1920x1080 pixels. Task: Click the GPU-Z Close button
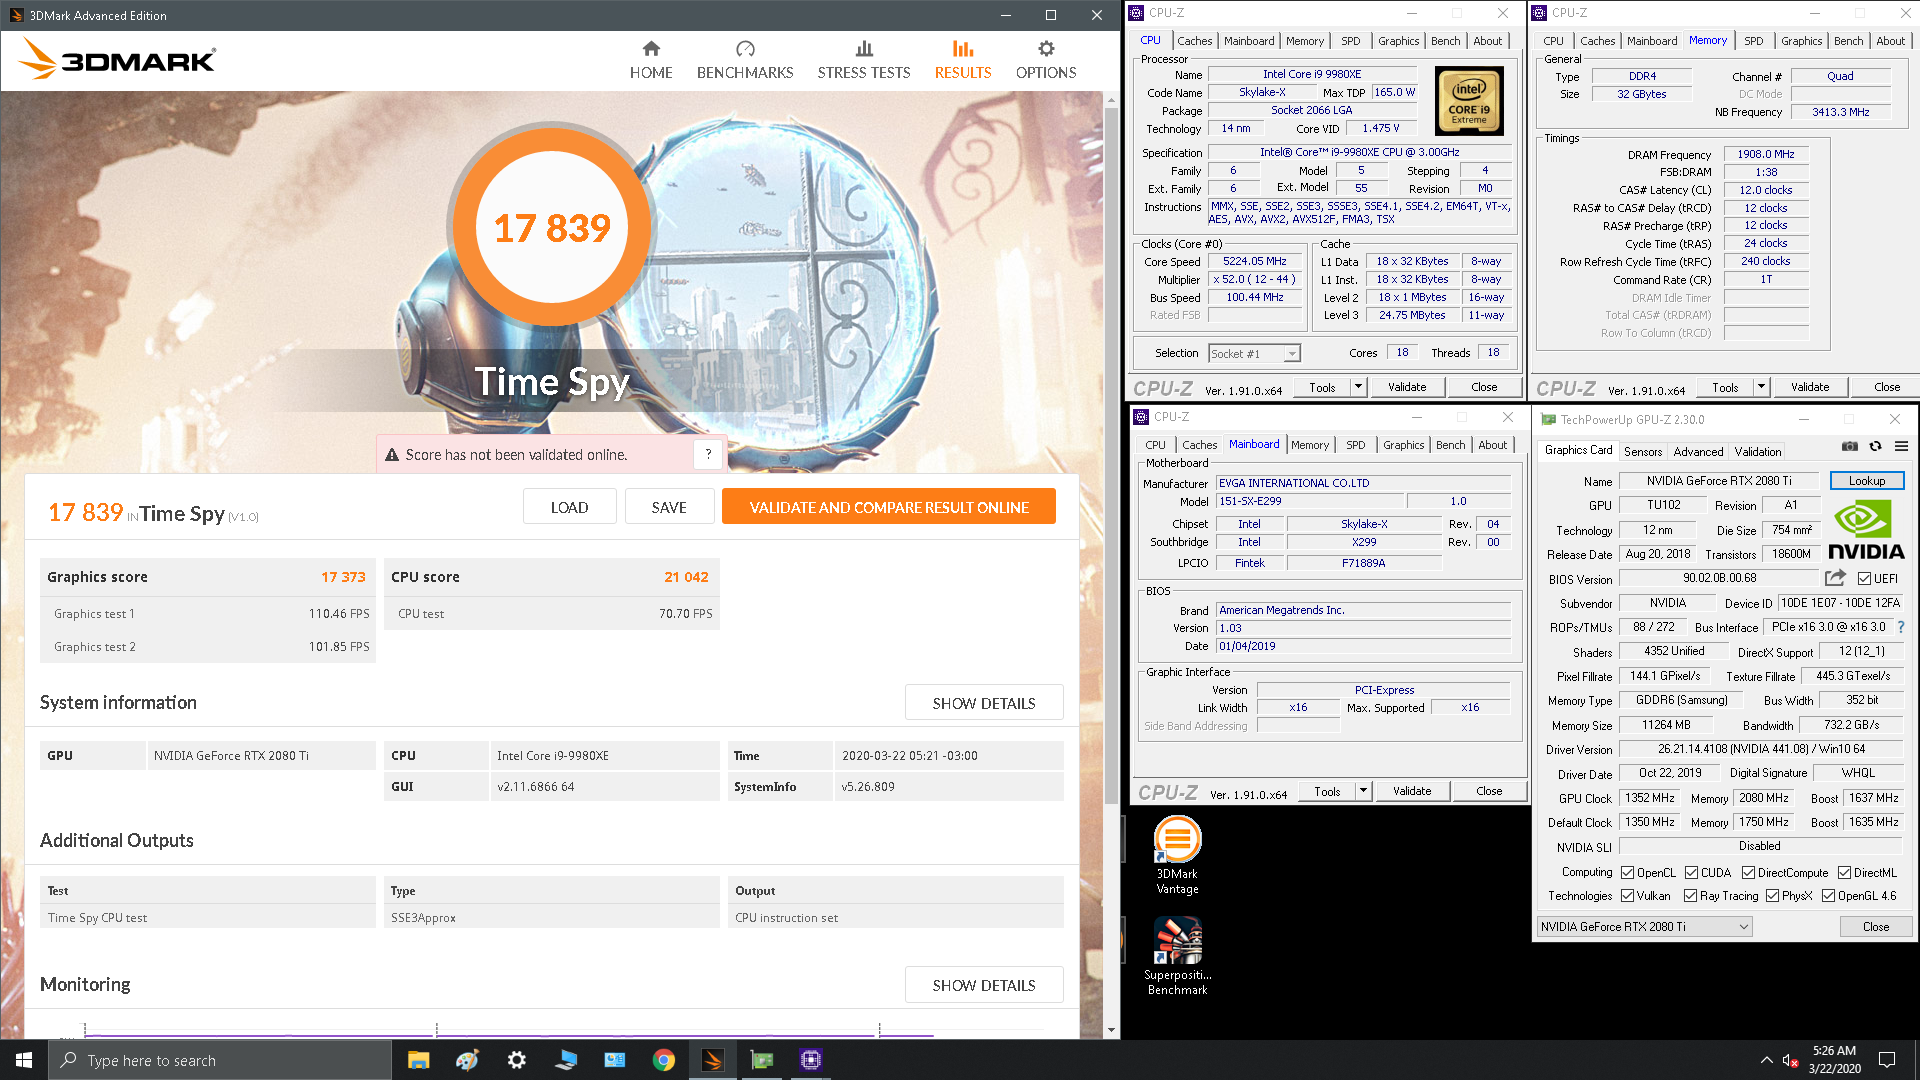click(1875, 927)
